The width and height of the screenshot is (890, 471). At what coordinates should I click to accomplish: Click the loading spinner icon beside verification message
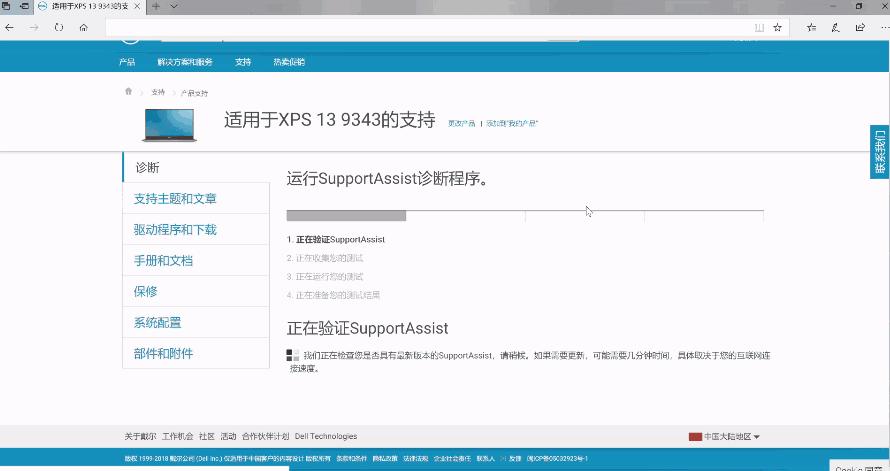click(292, 355)
